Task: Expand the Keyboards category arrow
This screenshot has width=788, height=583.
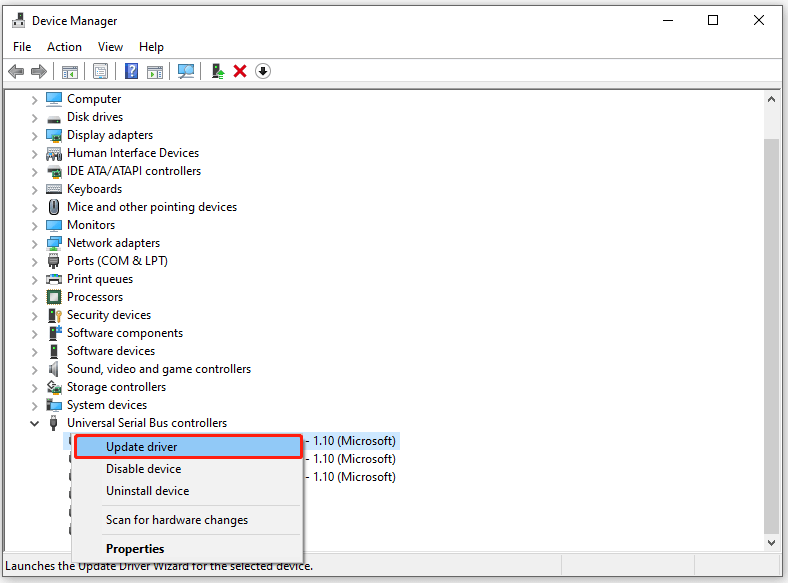Action: 35,189
